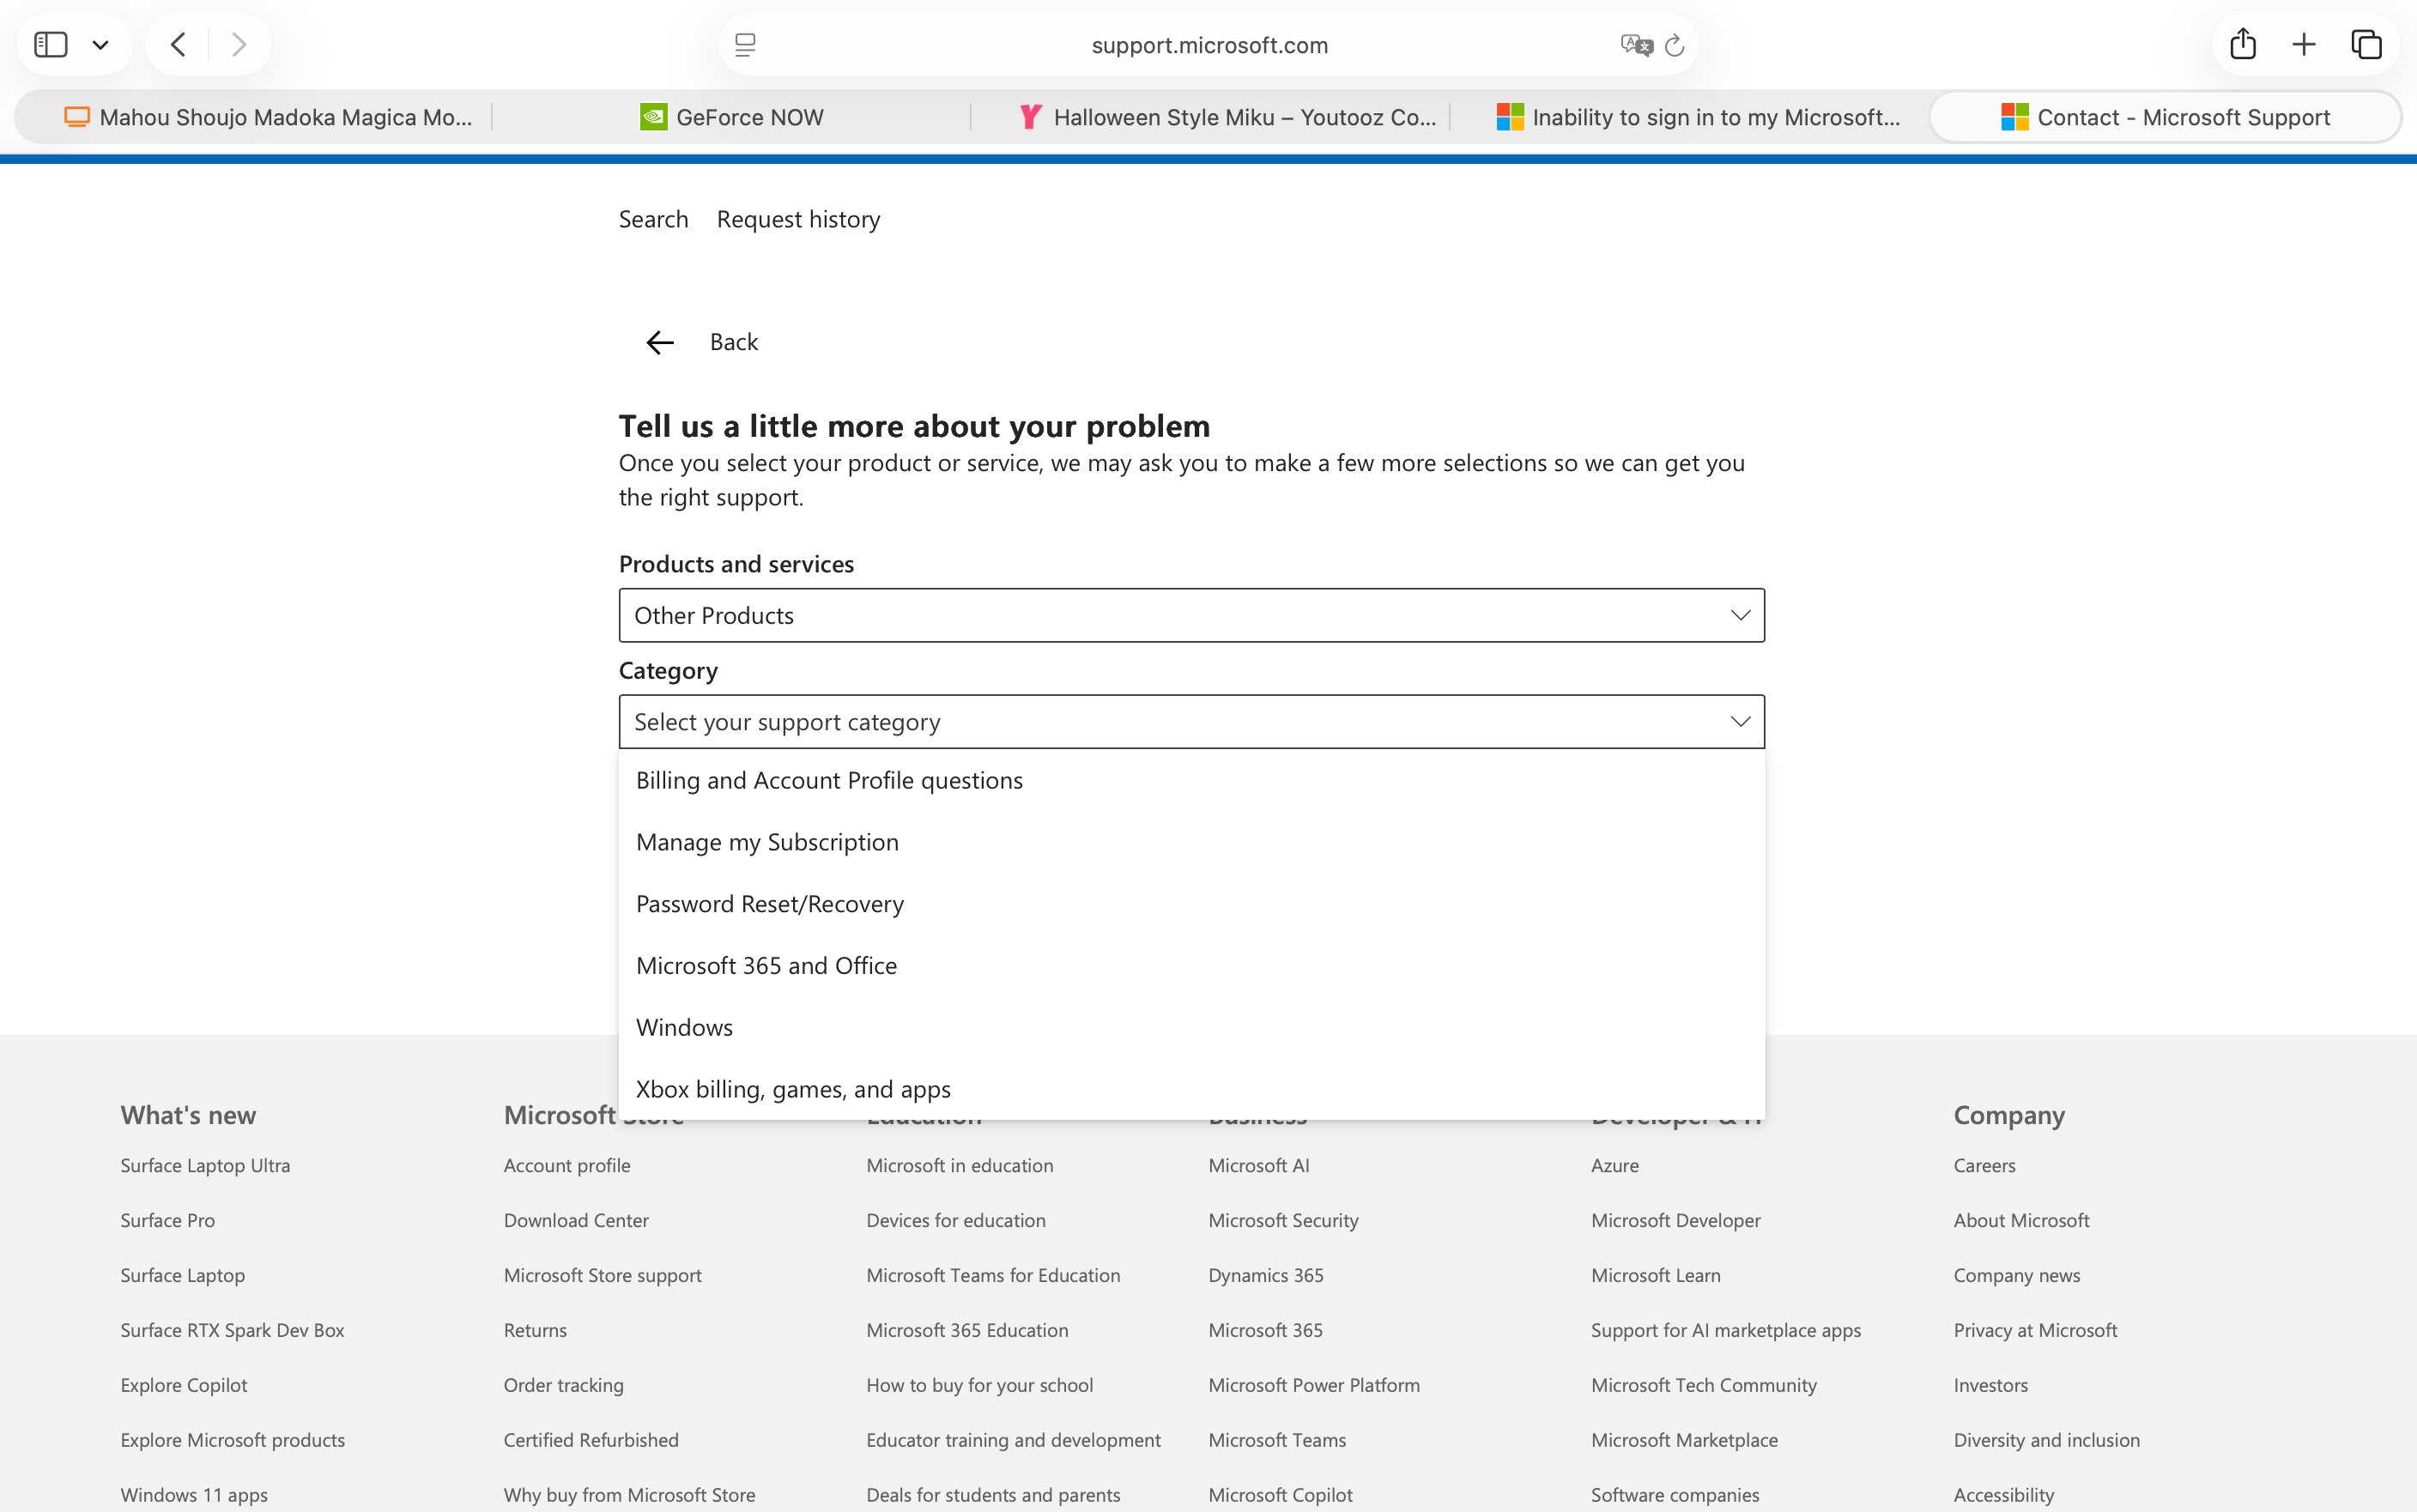Toggle the Safari sidebar icon

[50, 45]
